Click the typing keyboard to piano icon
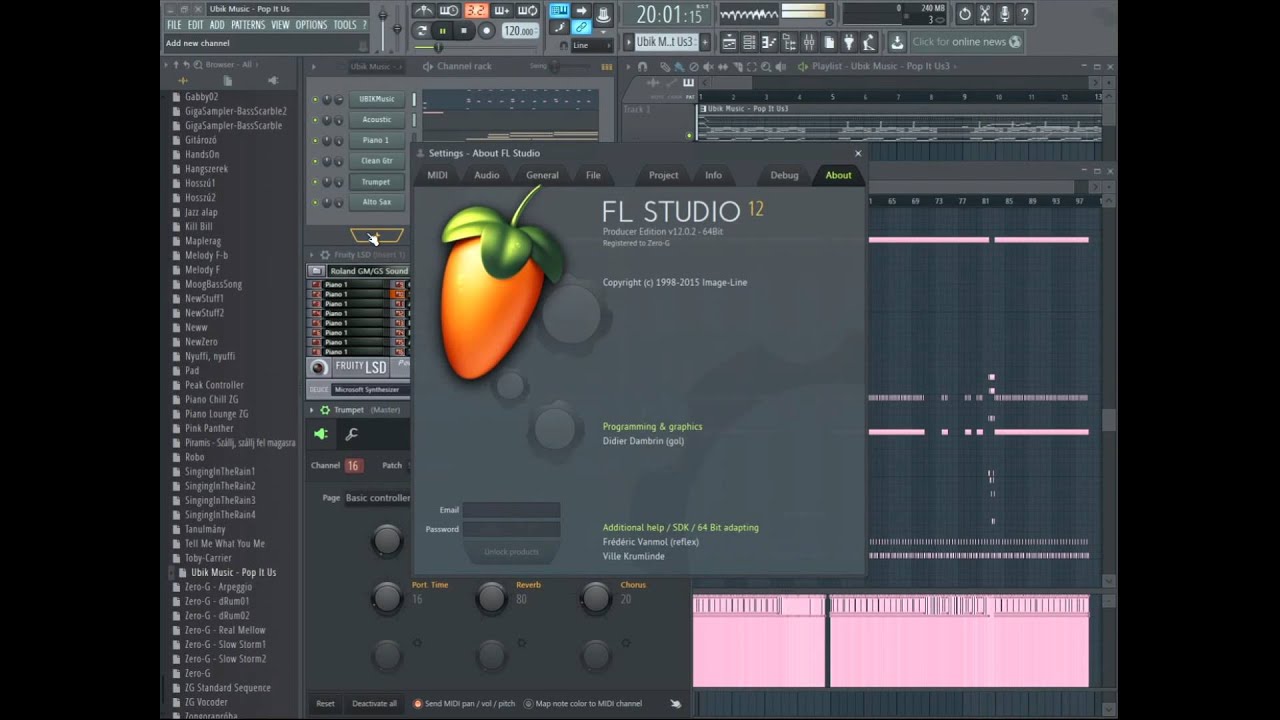 (x=559, y=11)
